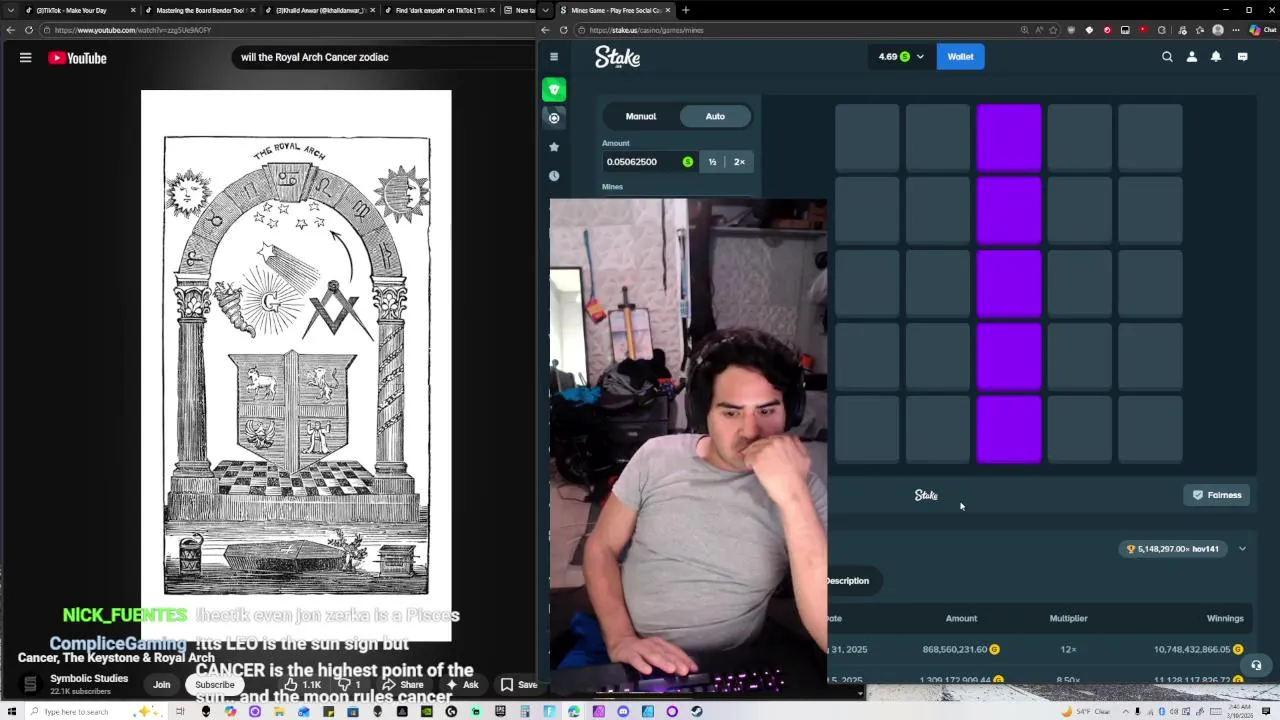Screen dimensions: 1280x720
Task: Click the bottom purple mines tile
Action: [x=1009, y=429]
